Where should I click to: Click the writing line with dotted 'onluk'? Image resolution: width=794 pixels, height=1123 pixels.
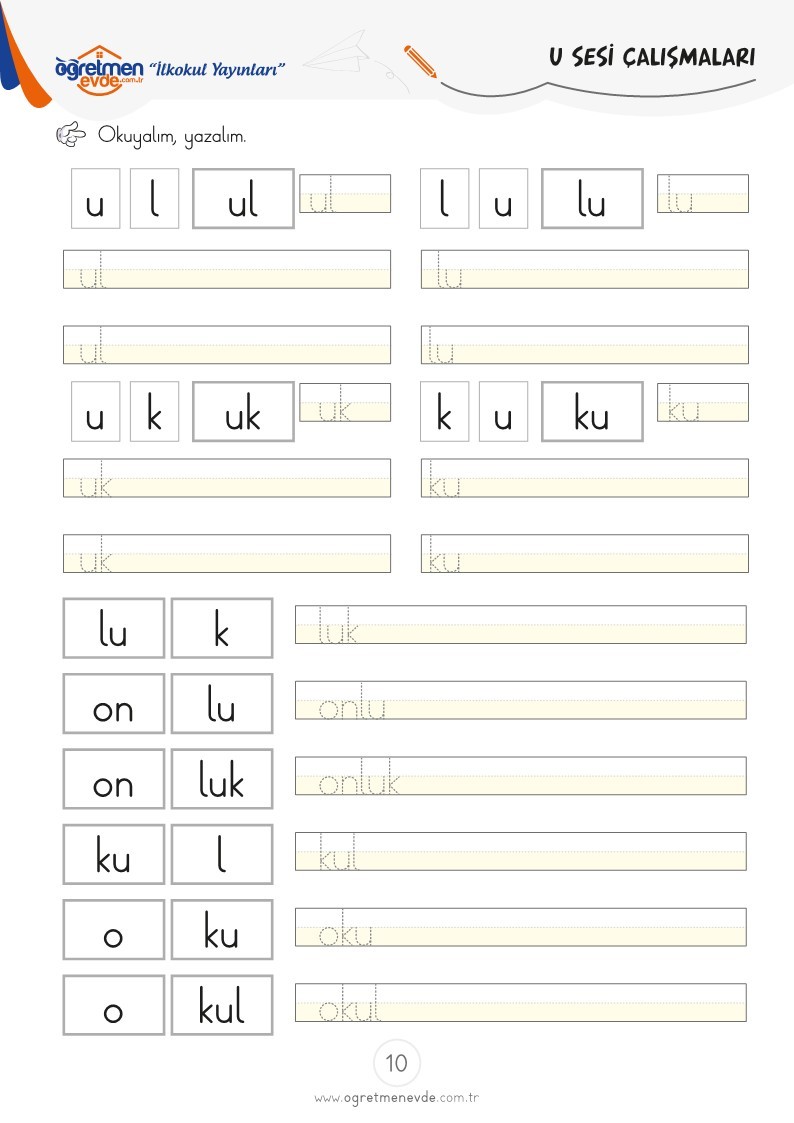click(521, 776)
